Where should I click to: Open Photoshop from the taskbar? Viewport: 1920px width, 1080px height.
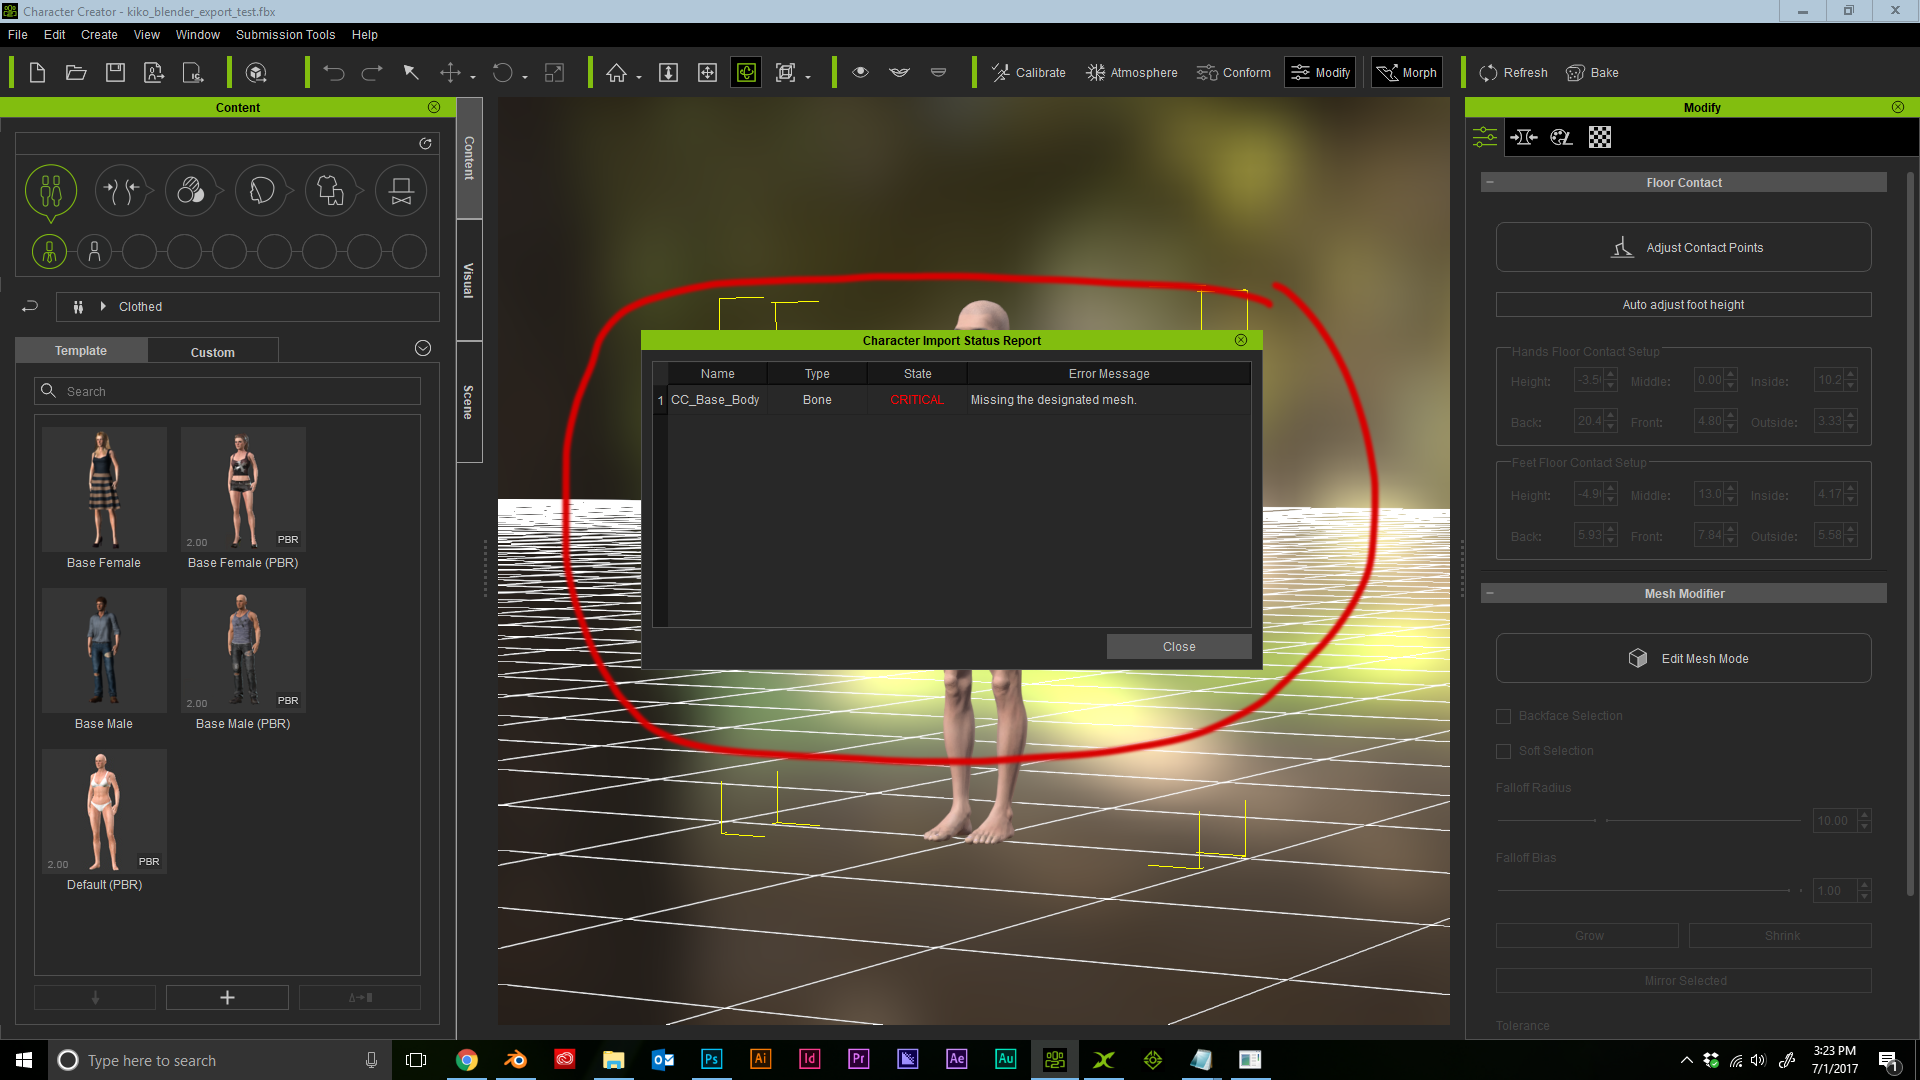tap(711, 1059)
